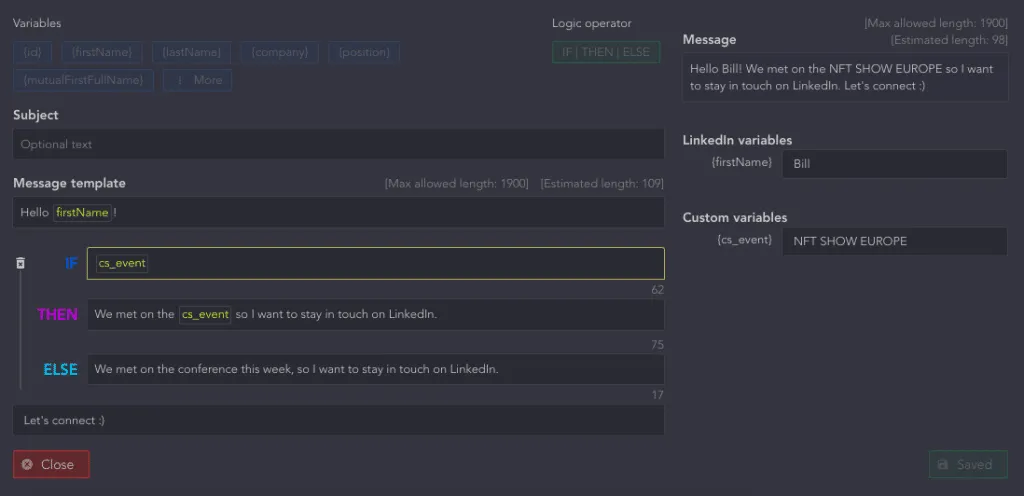Edit the Let's connect :) field
The width and height of the screenshot is (1024, 496).
[x=338, y=420]
